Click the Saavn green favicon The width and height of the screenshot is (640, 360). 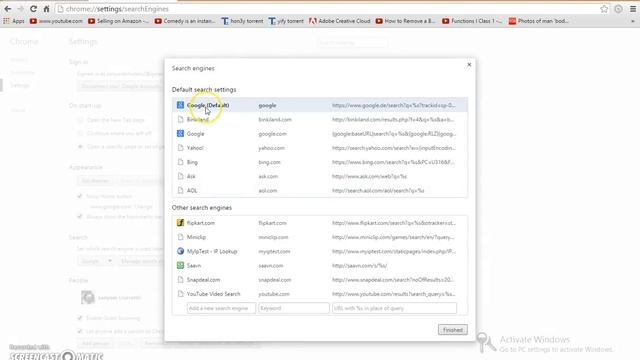tap(180, 265)
